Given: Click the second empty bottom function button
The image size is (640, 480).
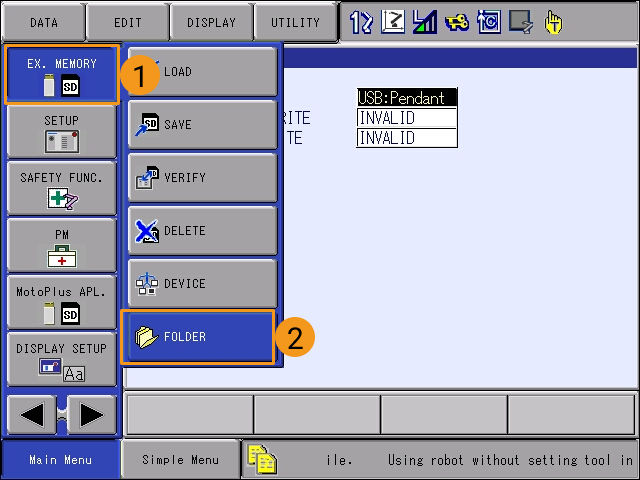Looking at the screenshot, I should click(x=317, y=415).
